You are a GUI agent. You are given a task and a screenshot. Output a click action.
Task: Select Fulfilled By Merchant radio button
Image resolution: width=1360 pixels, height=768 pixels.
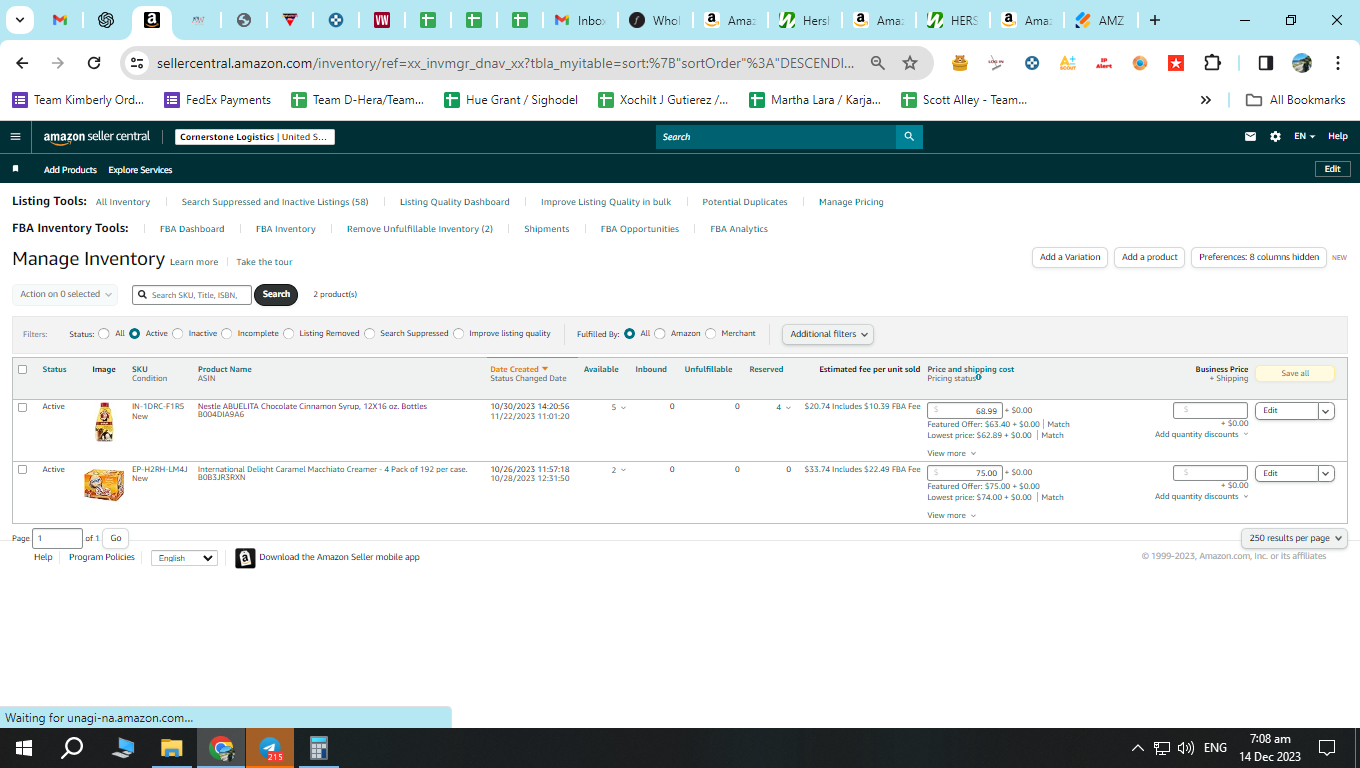point(711,334)
